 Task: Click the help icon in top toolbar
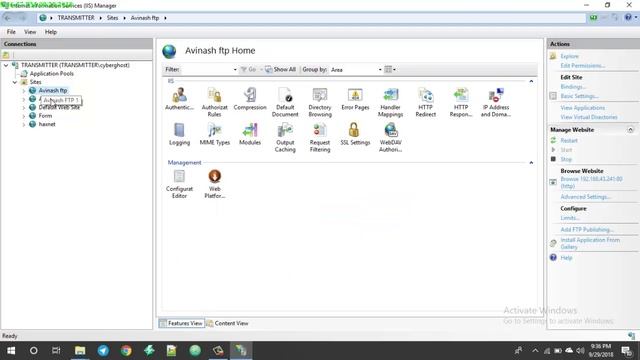click(628, 18)
